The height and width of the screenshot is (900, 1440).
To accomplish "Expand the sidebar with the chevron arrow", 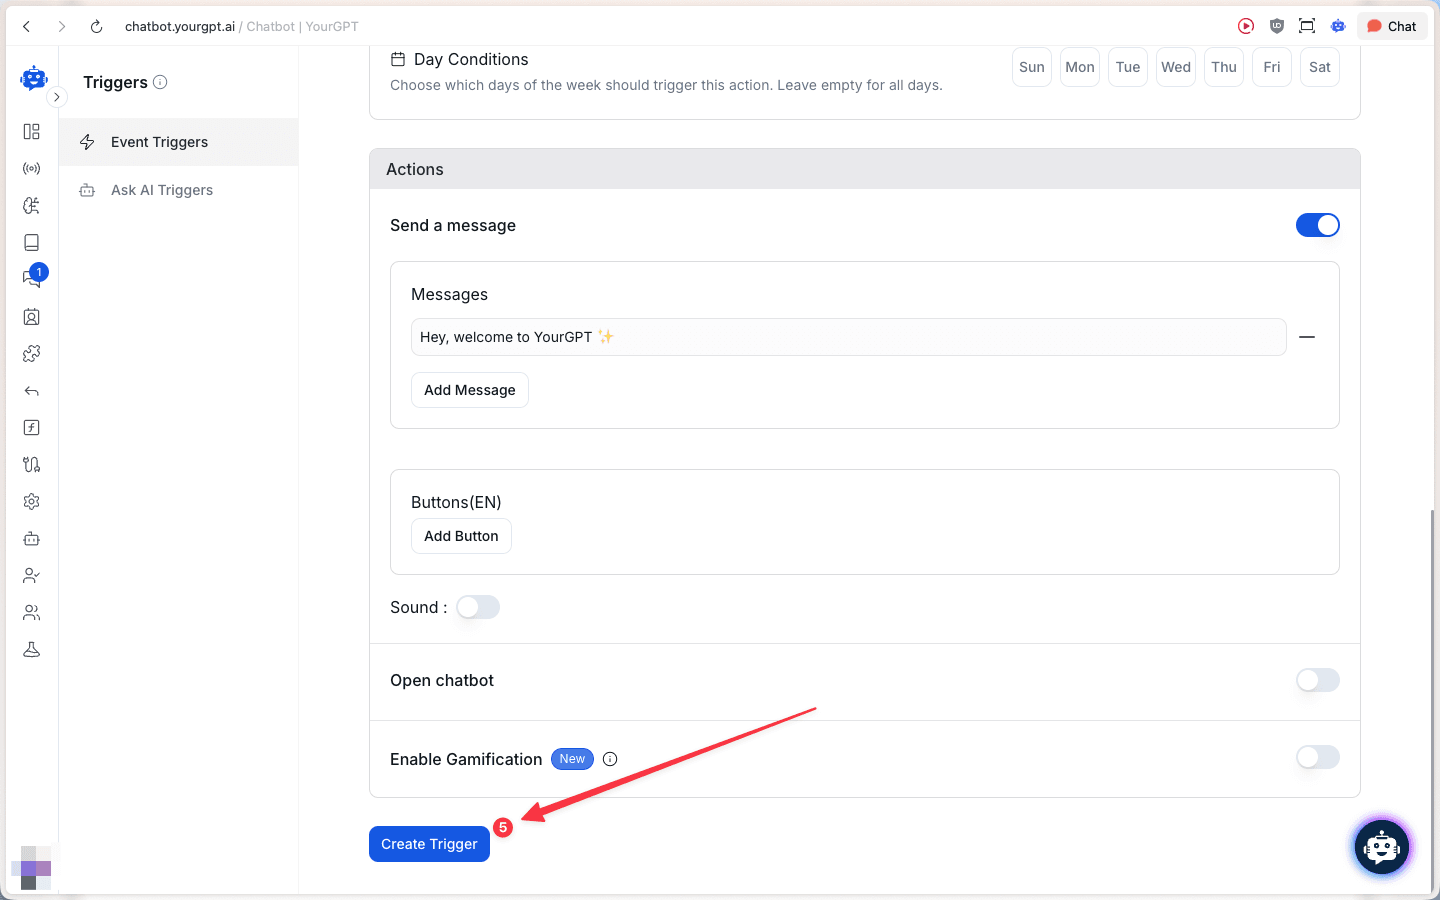I will (57, 97).
